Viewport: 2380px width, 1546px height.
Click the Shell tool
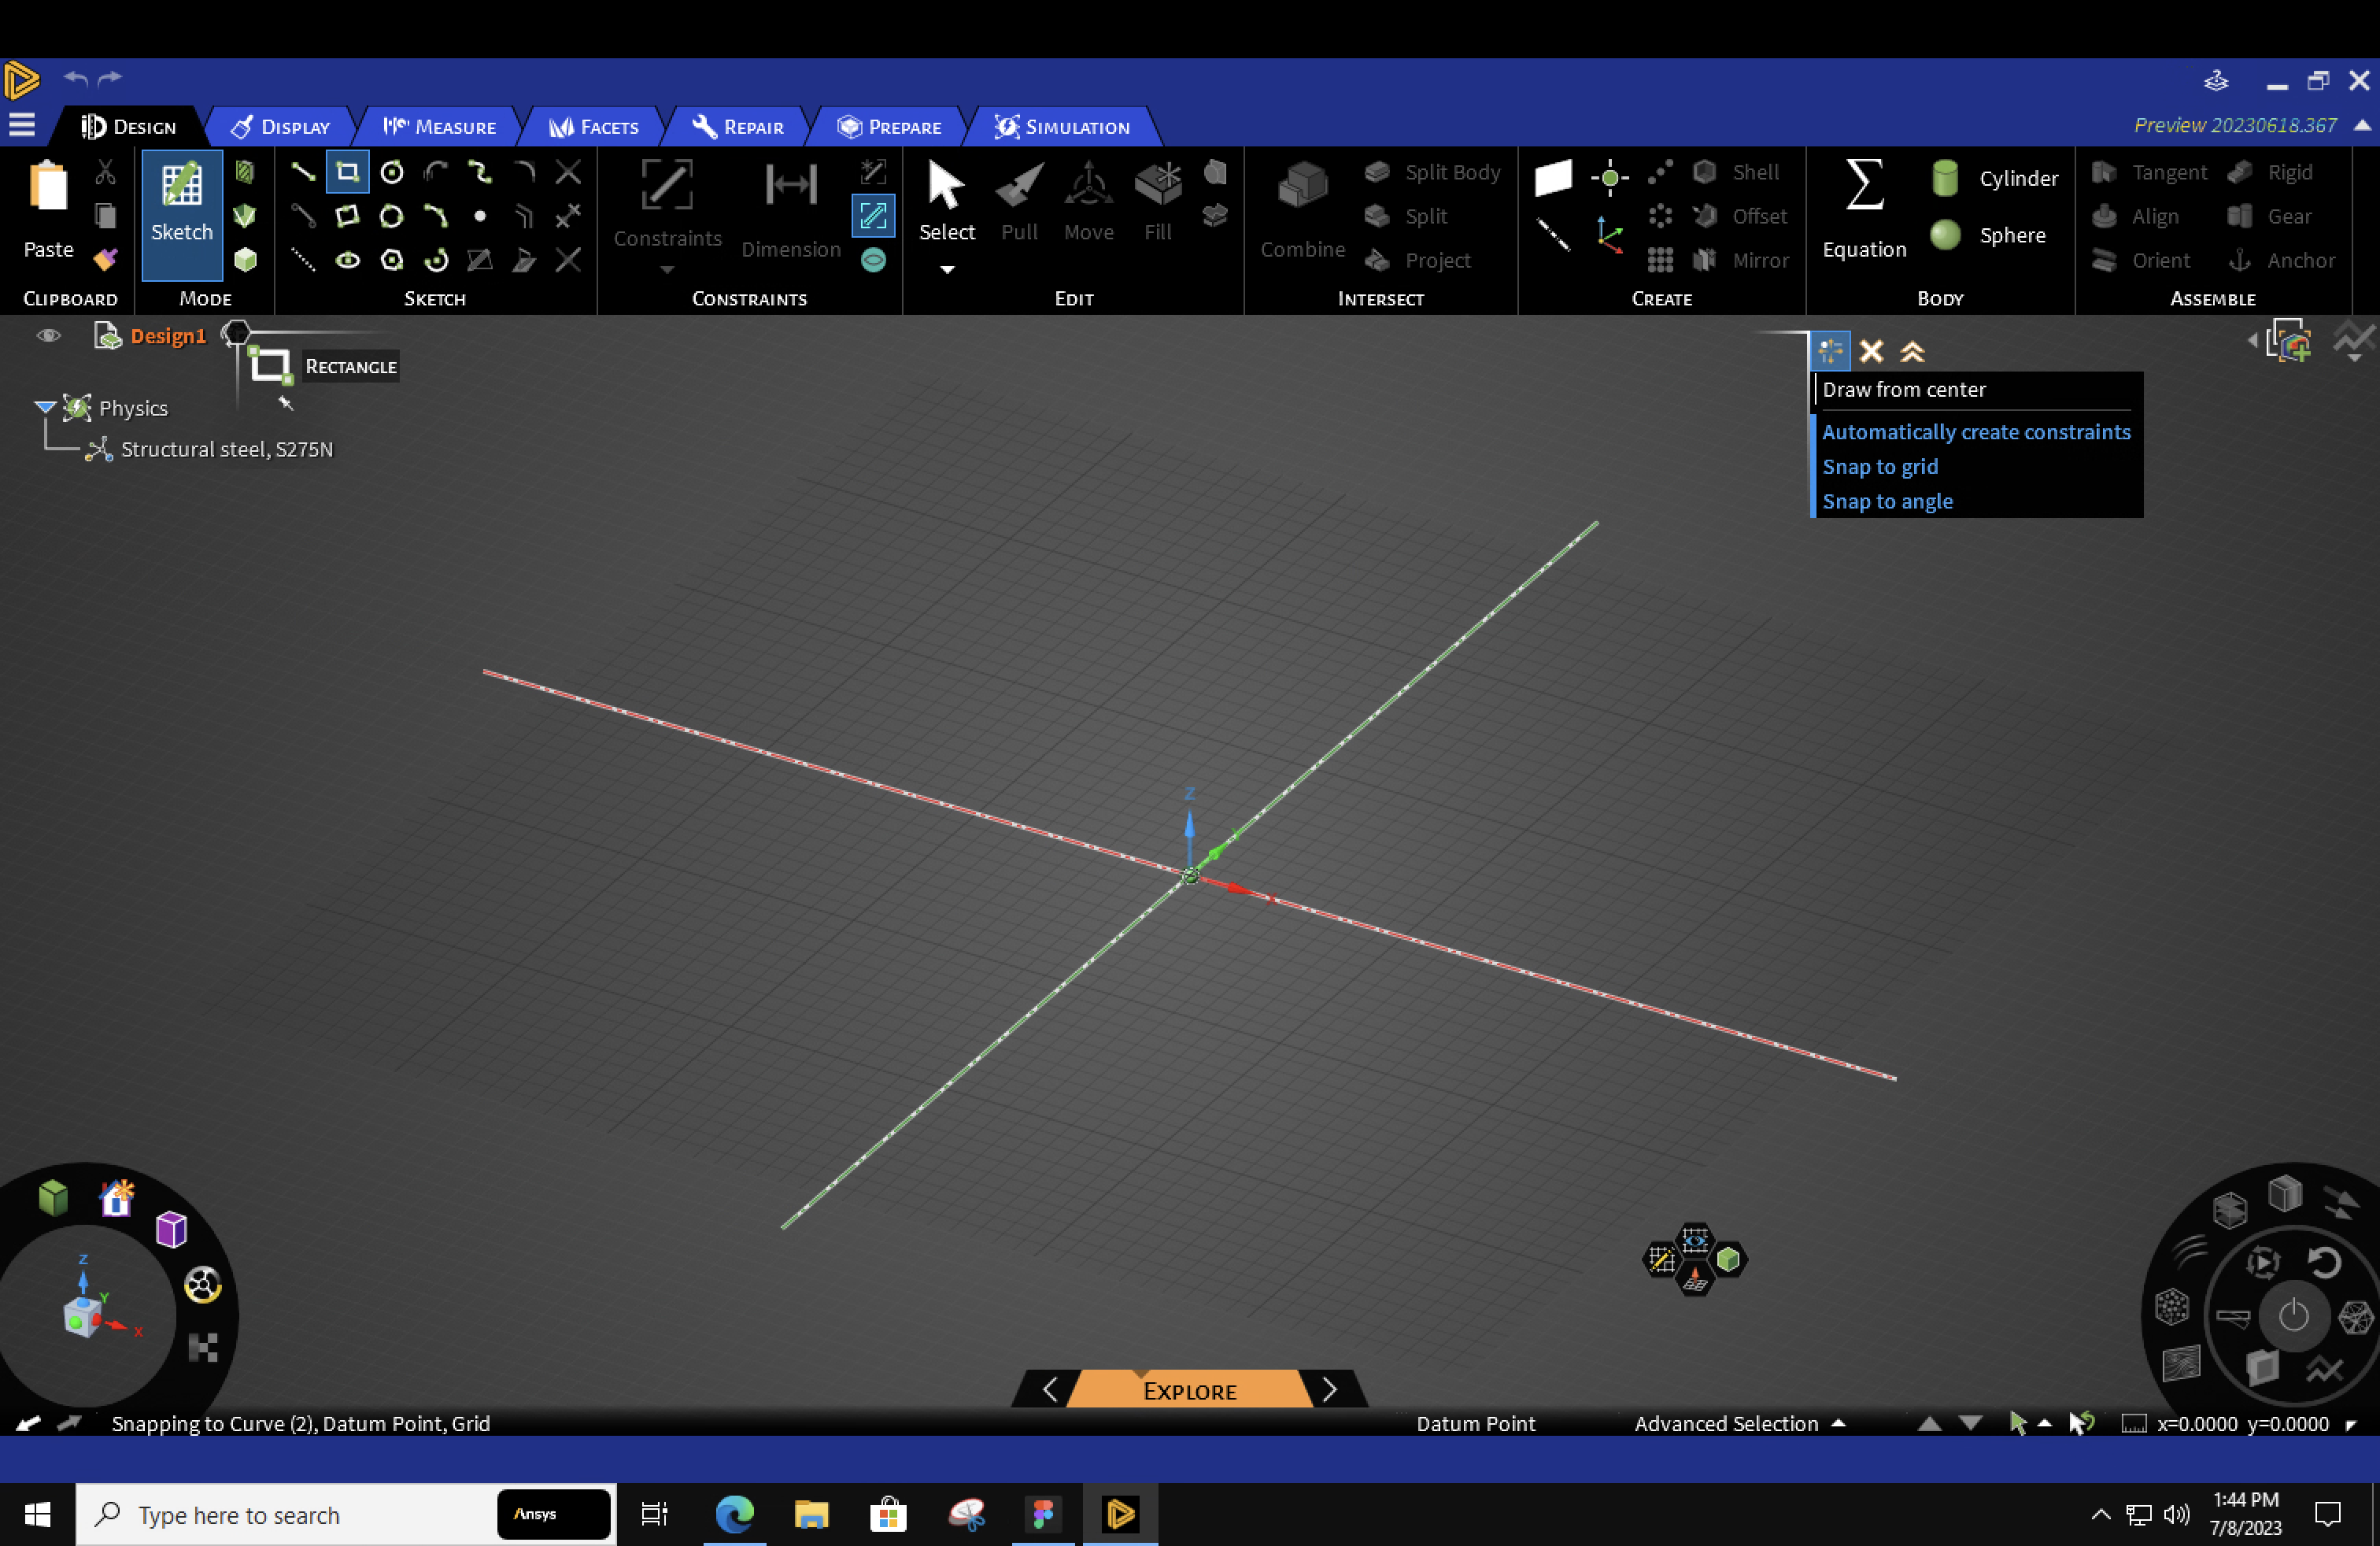(x=1736, y=172)
